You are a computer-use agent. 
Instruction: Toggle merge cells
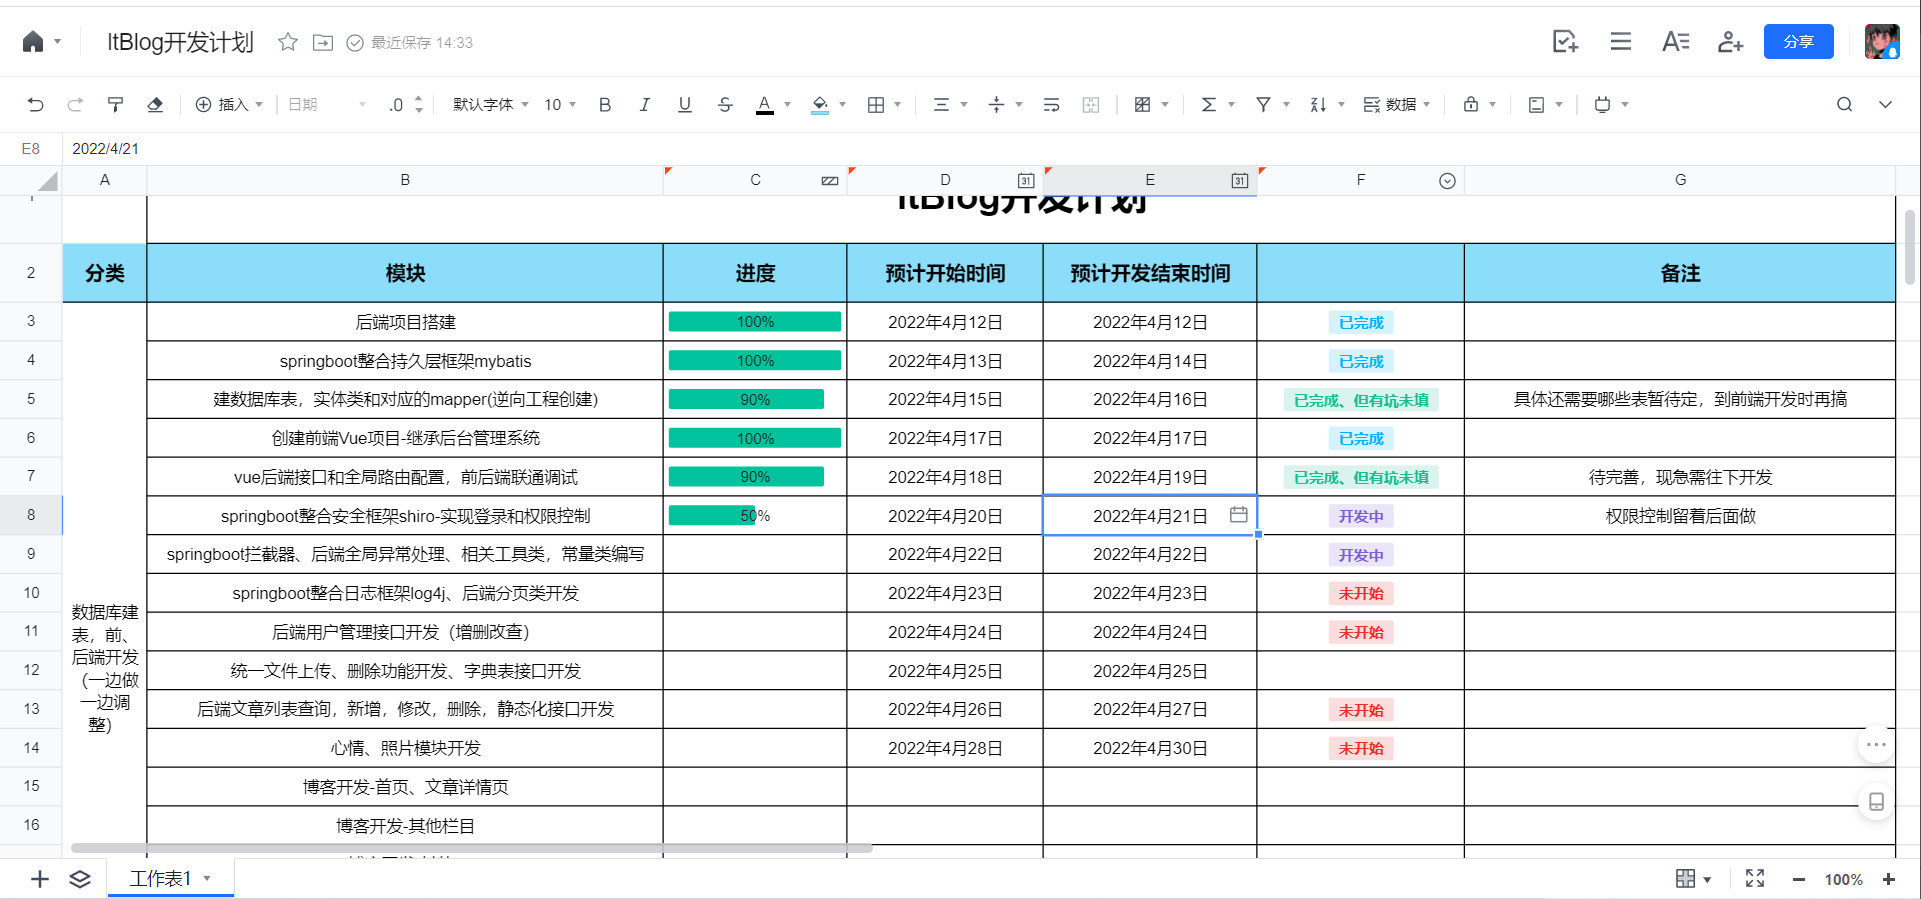(x=1091, y=104)
